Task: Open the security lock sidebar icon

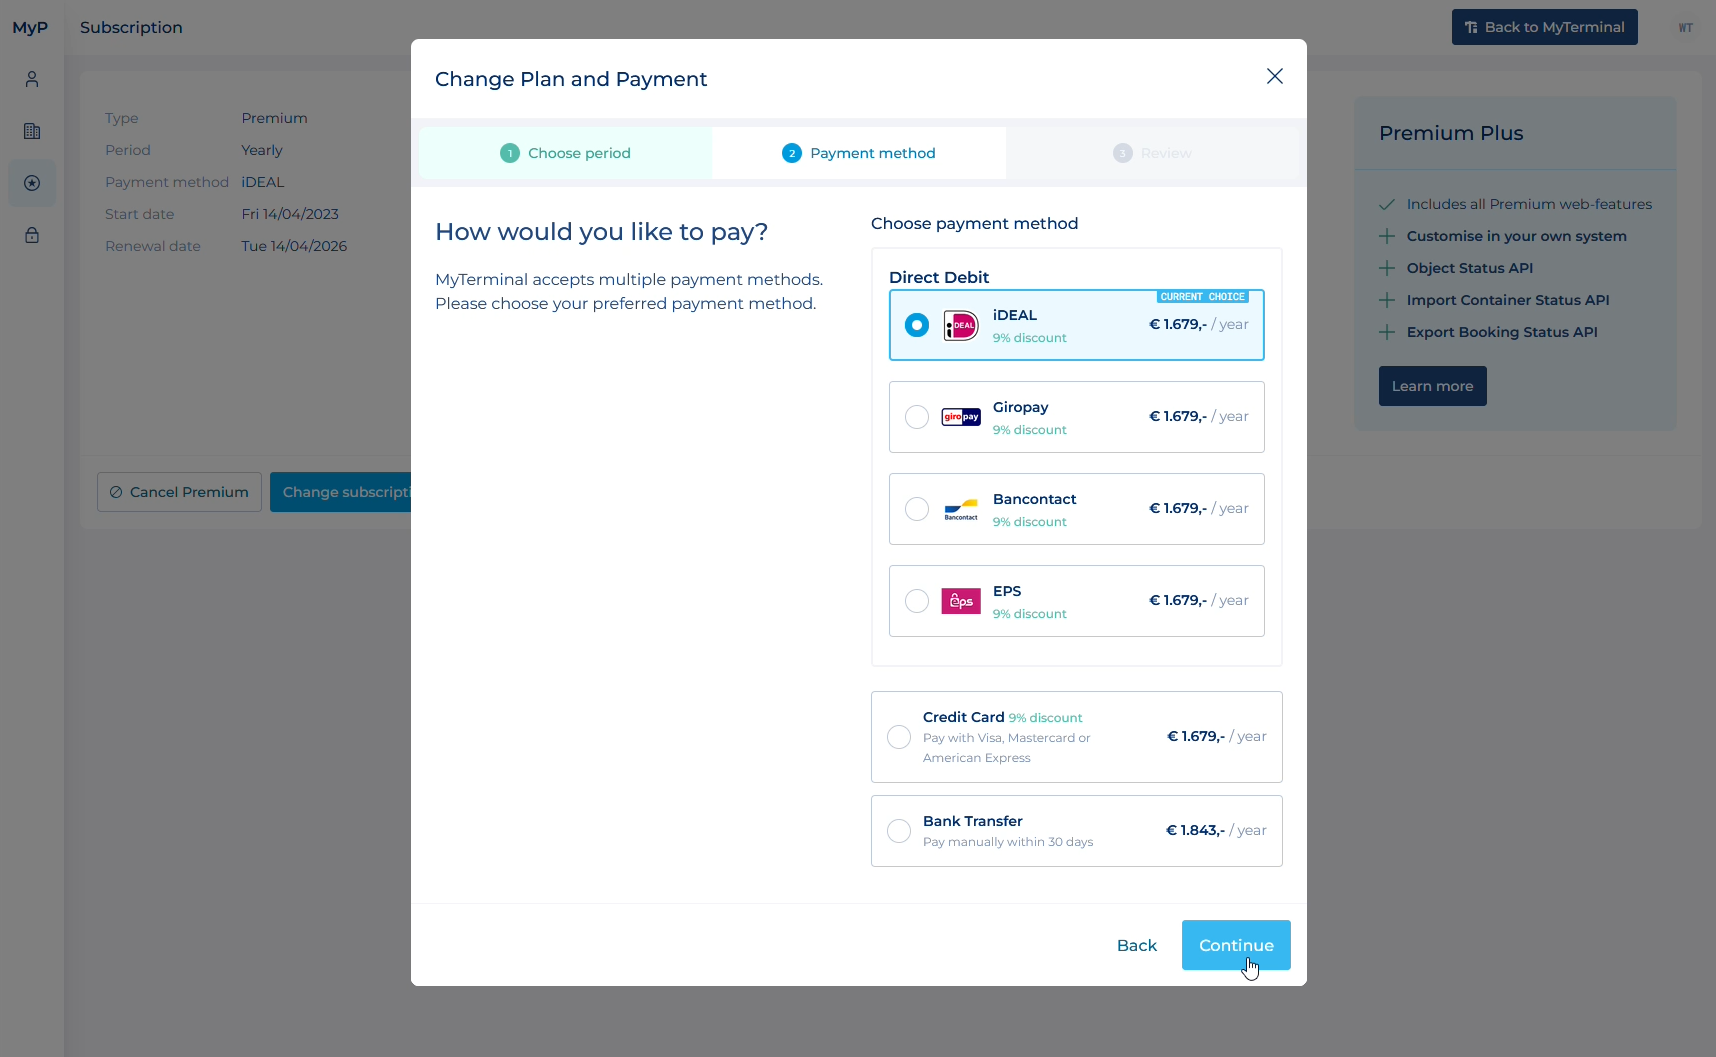Action: click(x=32, y=235)
